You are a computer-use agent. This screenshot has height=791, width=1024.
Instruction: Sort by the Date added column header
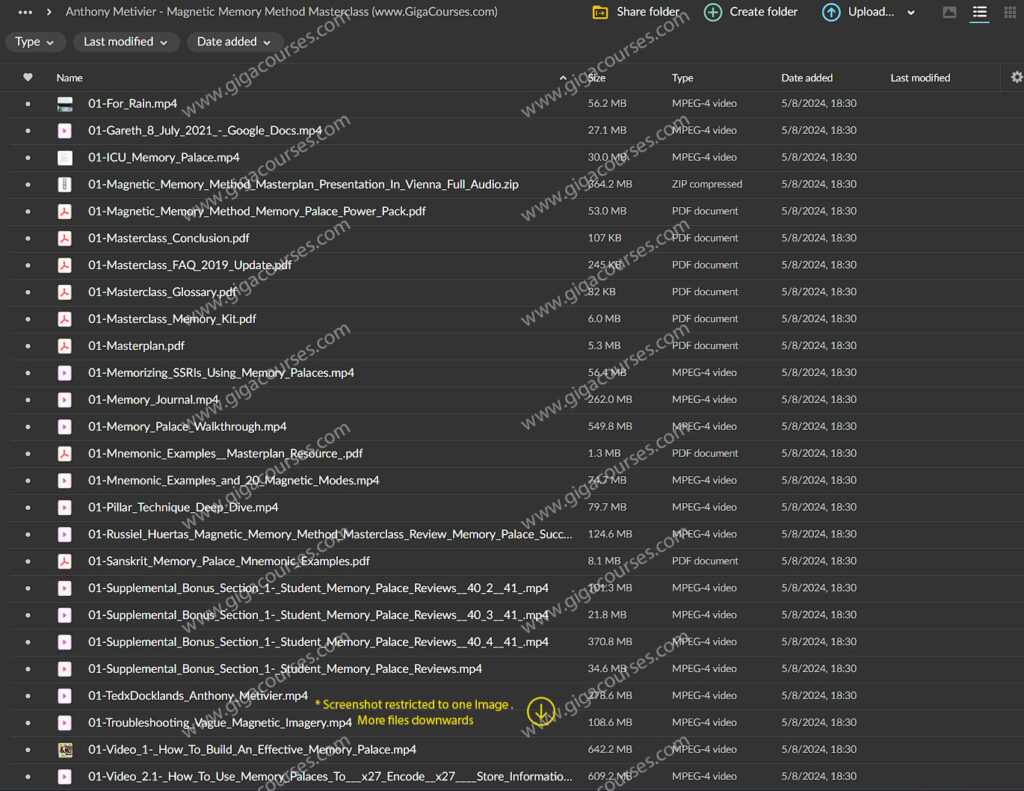[807, 78]
